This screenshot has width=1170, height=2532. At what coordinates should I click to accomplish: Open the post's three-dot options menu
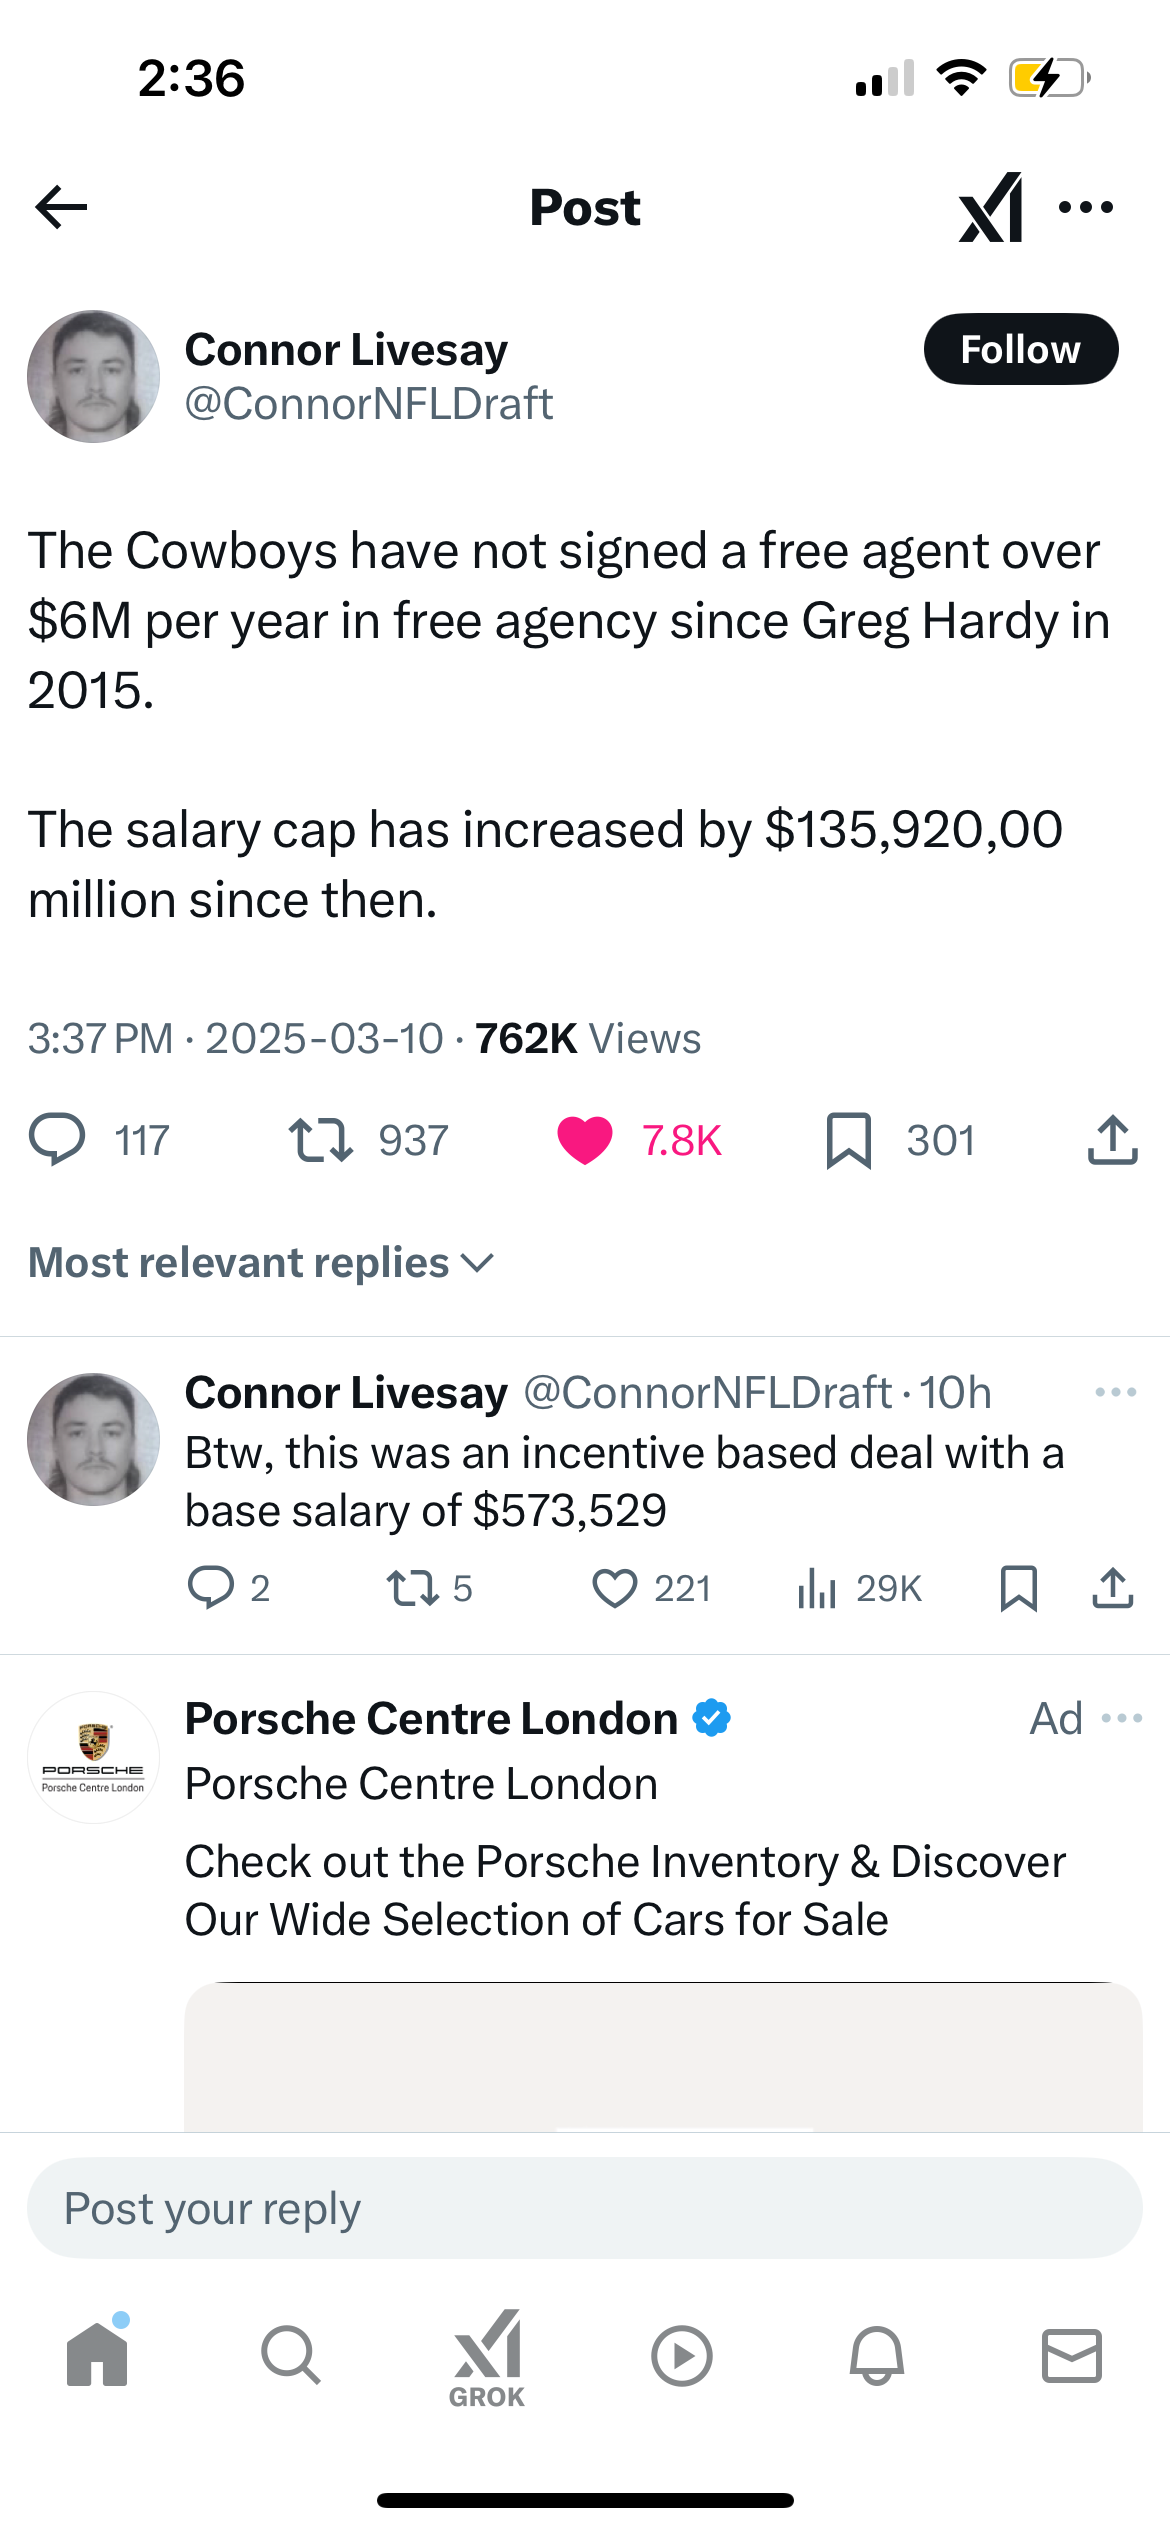(x=1086, y=207)
